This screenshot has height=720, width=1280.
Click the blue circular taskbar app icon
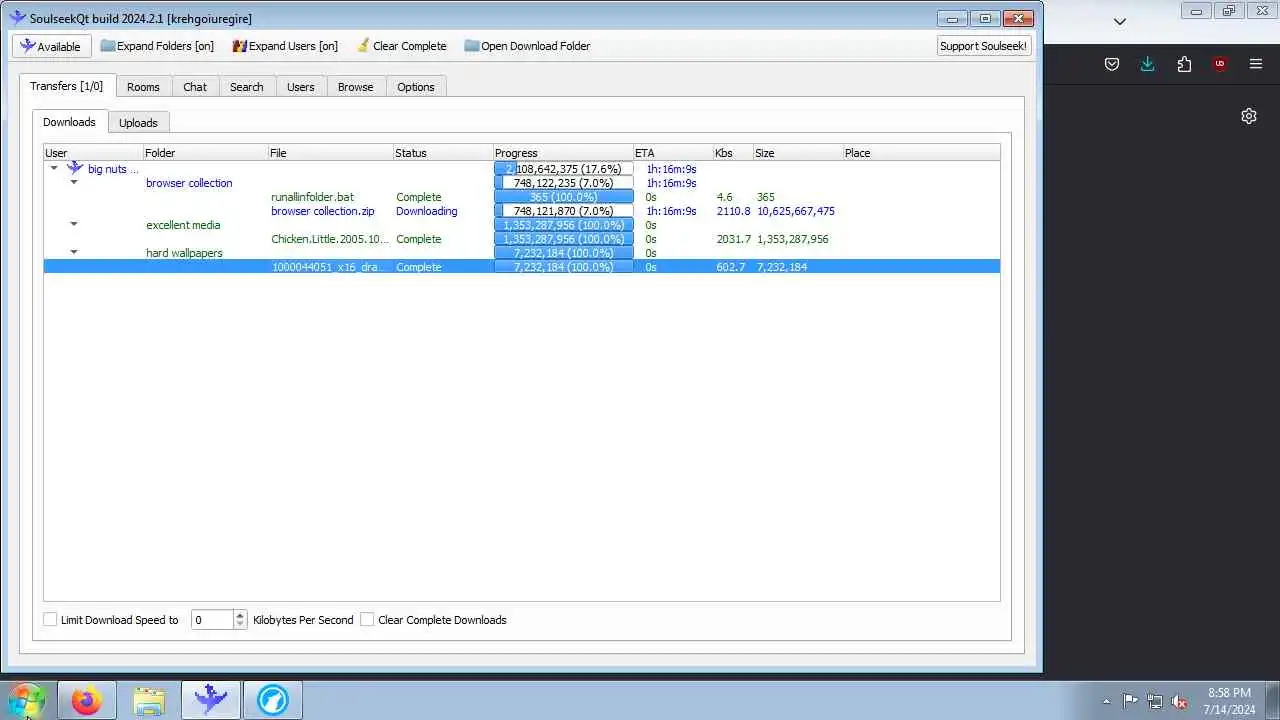pyautogui.click(x=273, y=700)
